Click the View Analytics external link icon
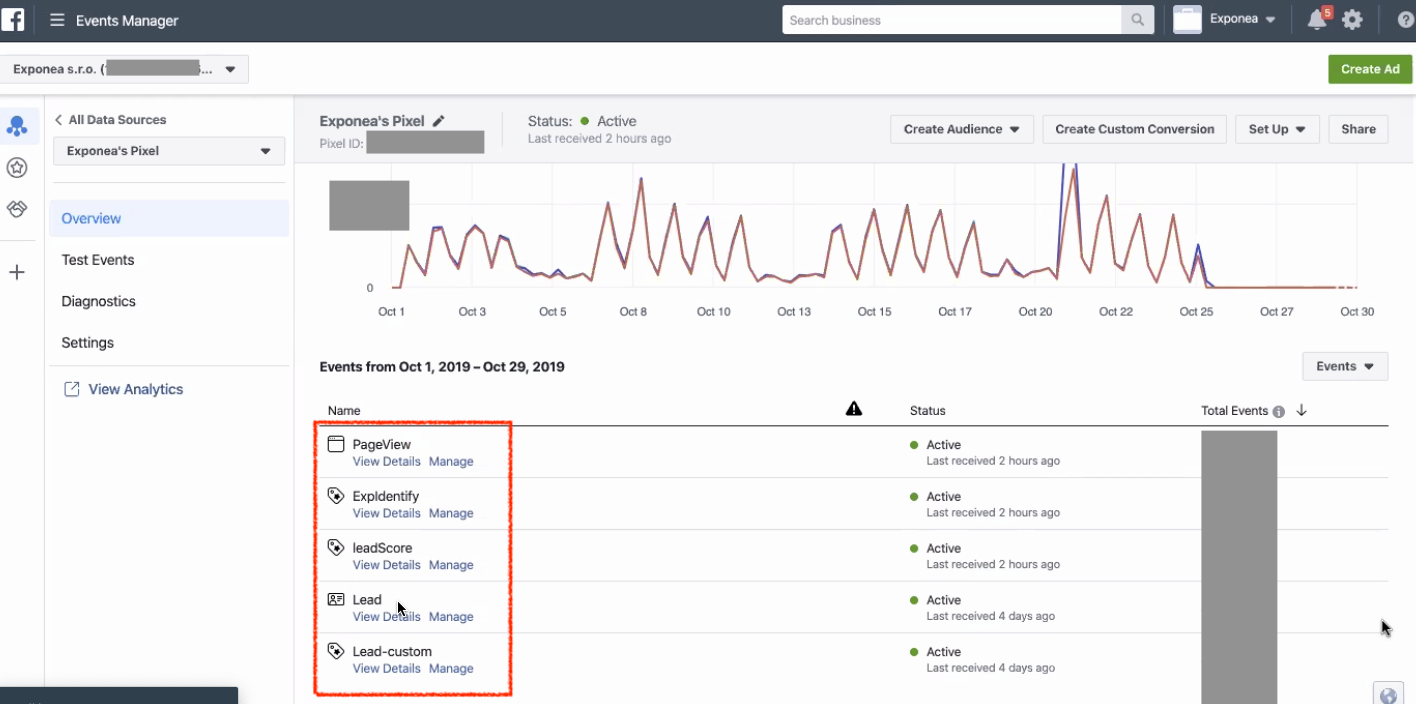 [71, 389]
